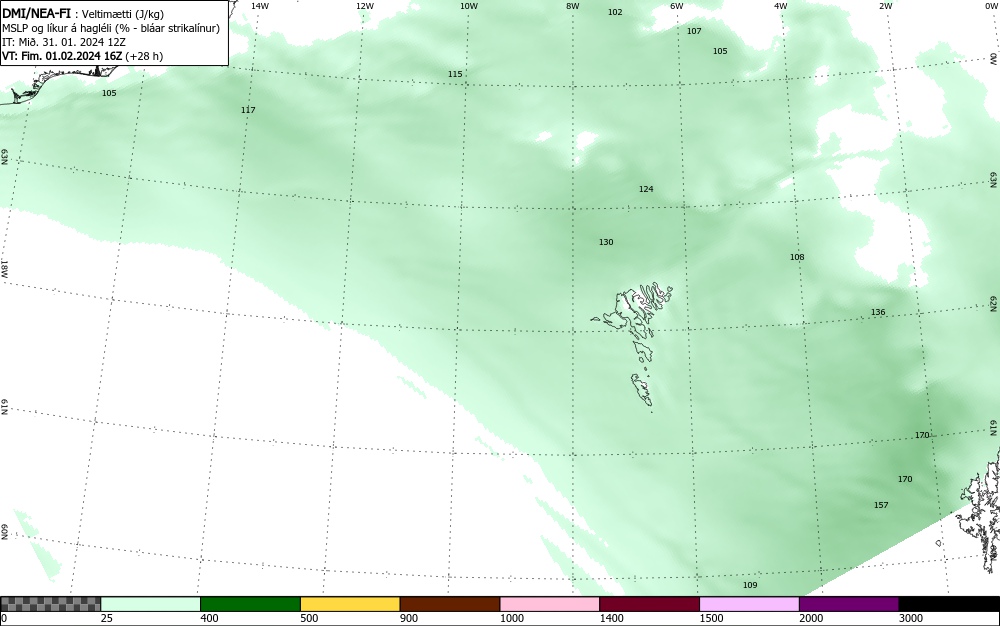Click the map value "130" north of the Faroes
The height and width of the screenshot is (626, 1000).
tap(606, 242)
